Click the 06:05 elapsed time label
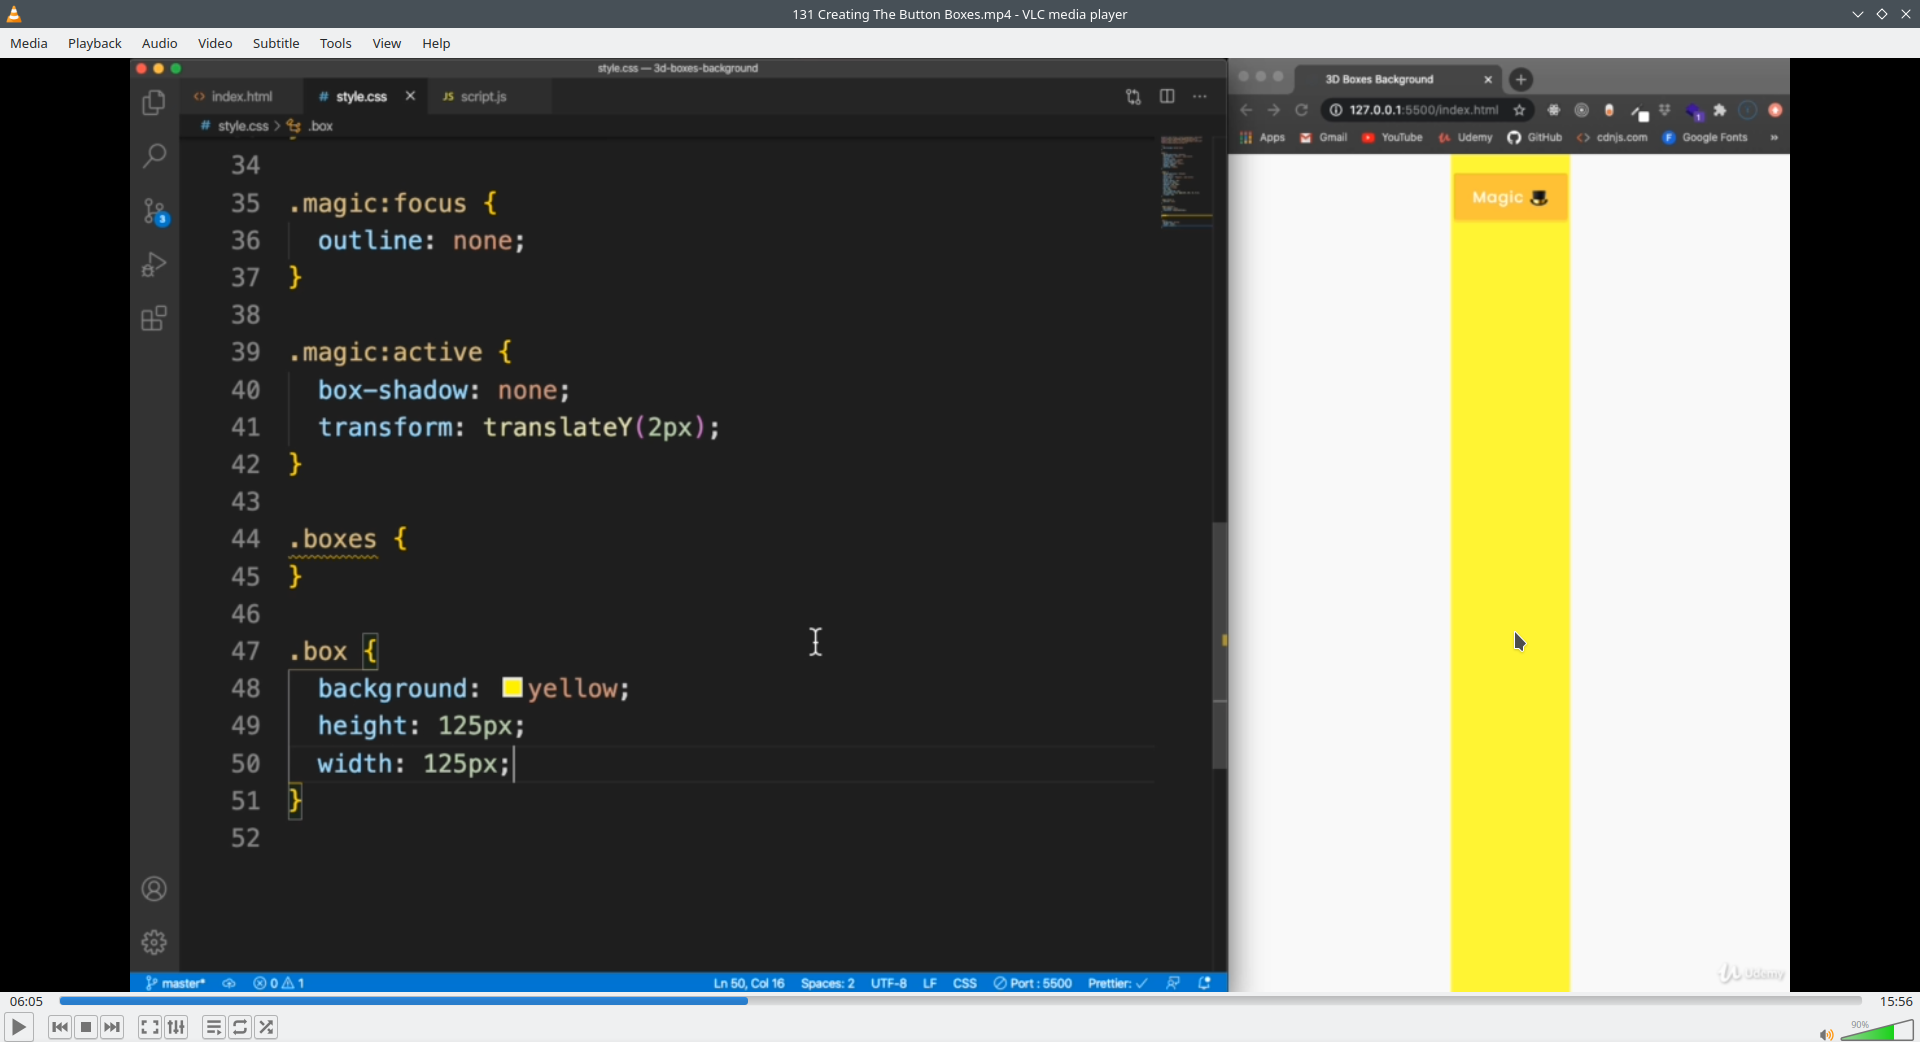 (26, 1001)
